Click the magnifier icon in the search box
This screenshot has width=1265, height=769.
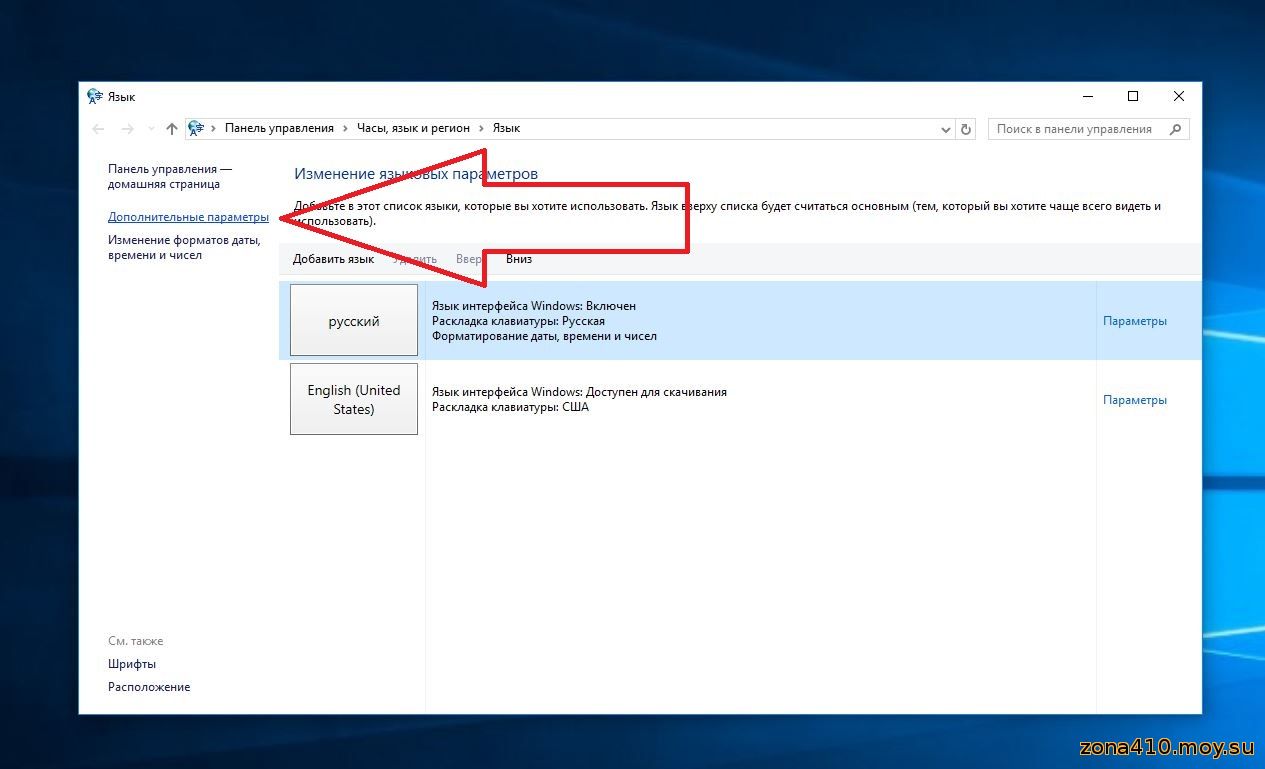pyautogui.click(x=1176, y=129)
